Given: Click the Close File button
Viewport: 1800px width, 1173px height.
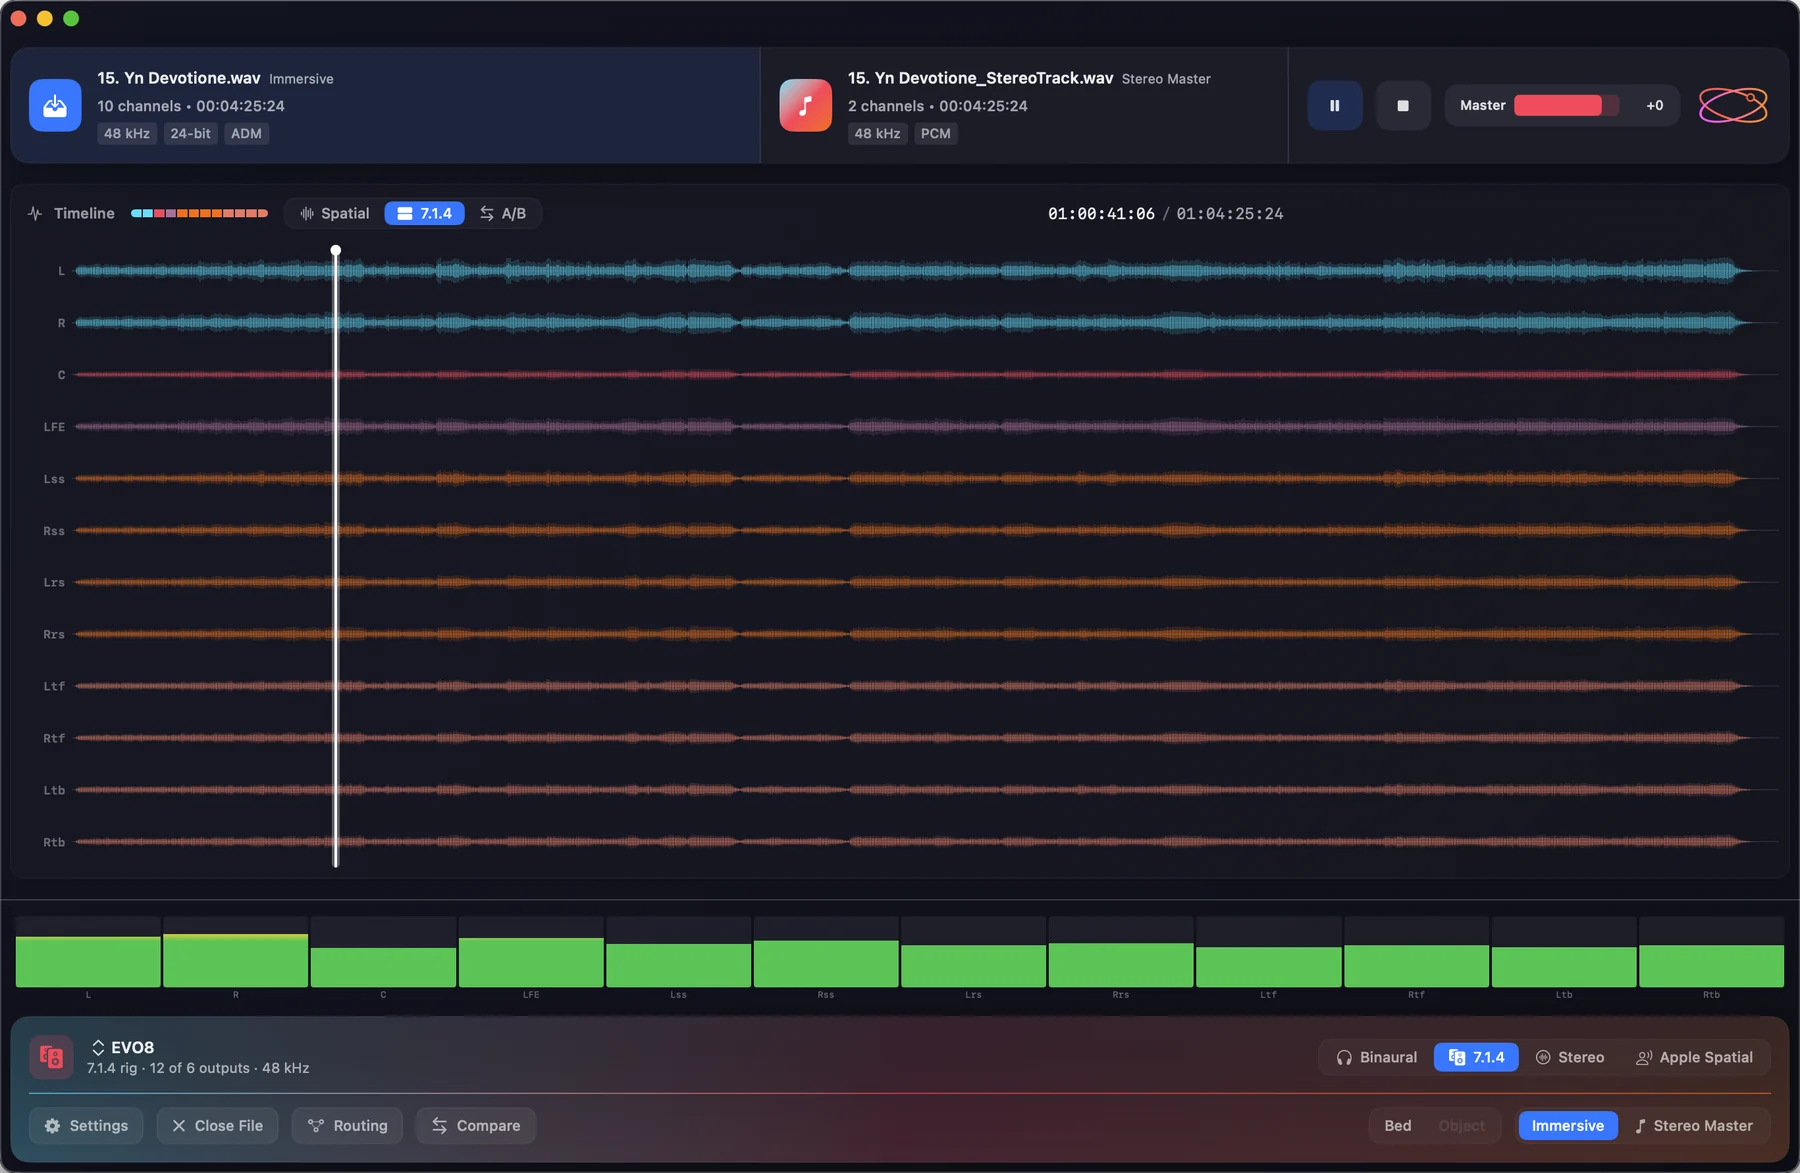Looking at the screenshot, I should click(217, 1125).
